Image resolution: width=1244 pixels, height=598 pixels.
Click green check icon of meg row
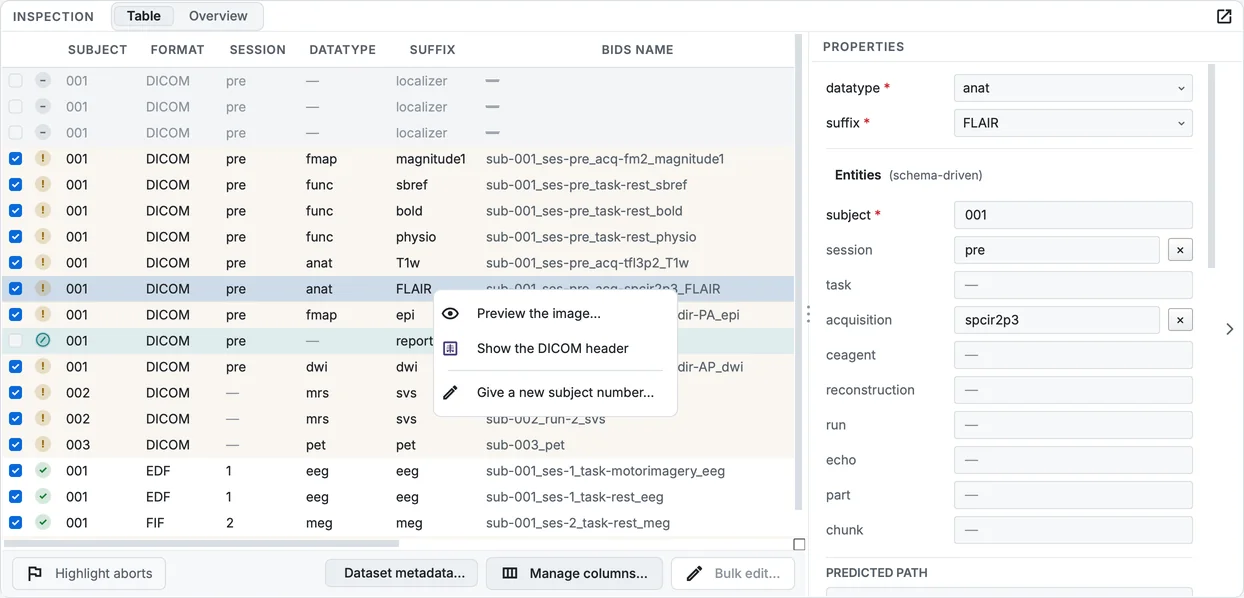point(43,522)
